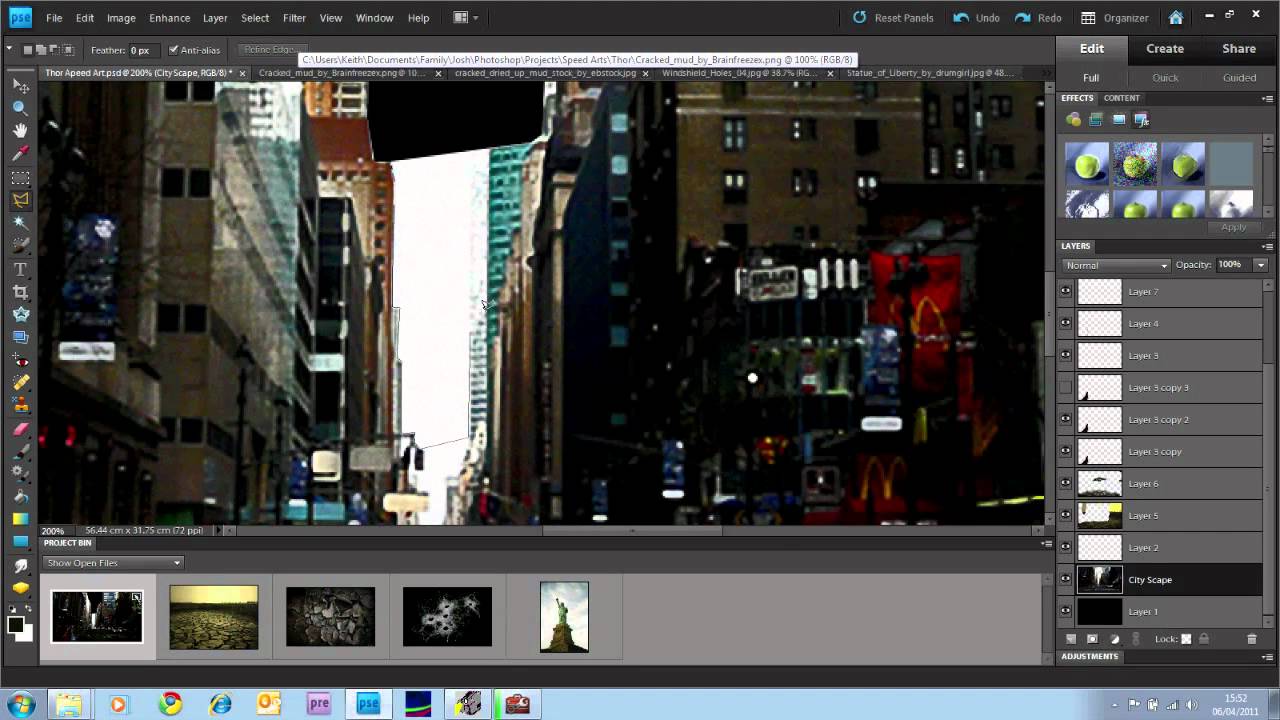Open the Enhance menu
This screenshot has height=720, width=1280.
(169, 18)
